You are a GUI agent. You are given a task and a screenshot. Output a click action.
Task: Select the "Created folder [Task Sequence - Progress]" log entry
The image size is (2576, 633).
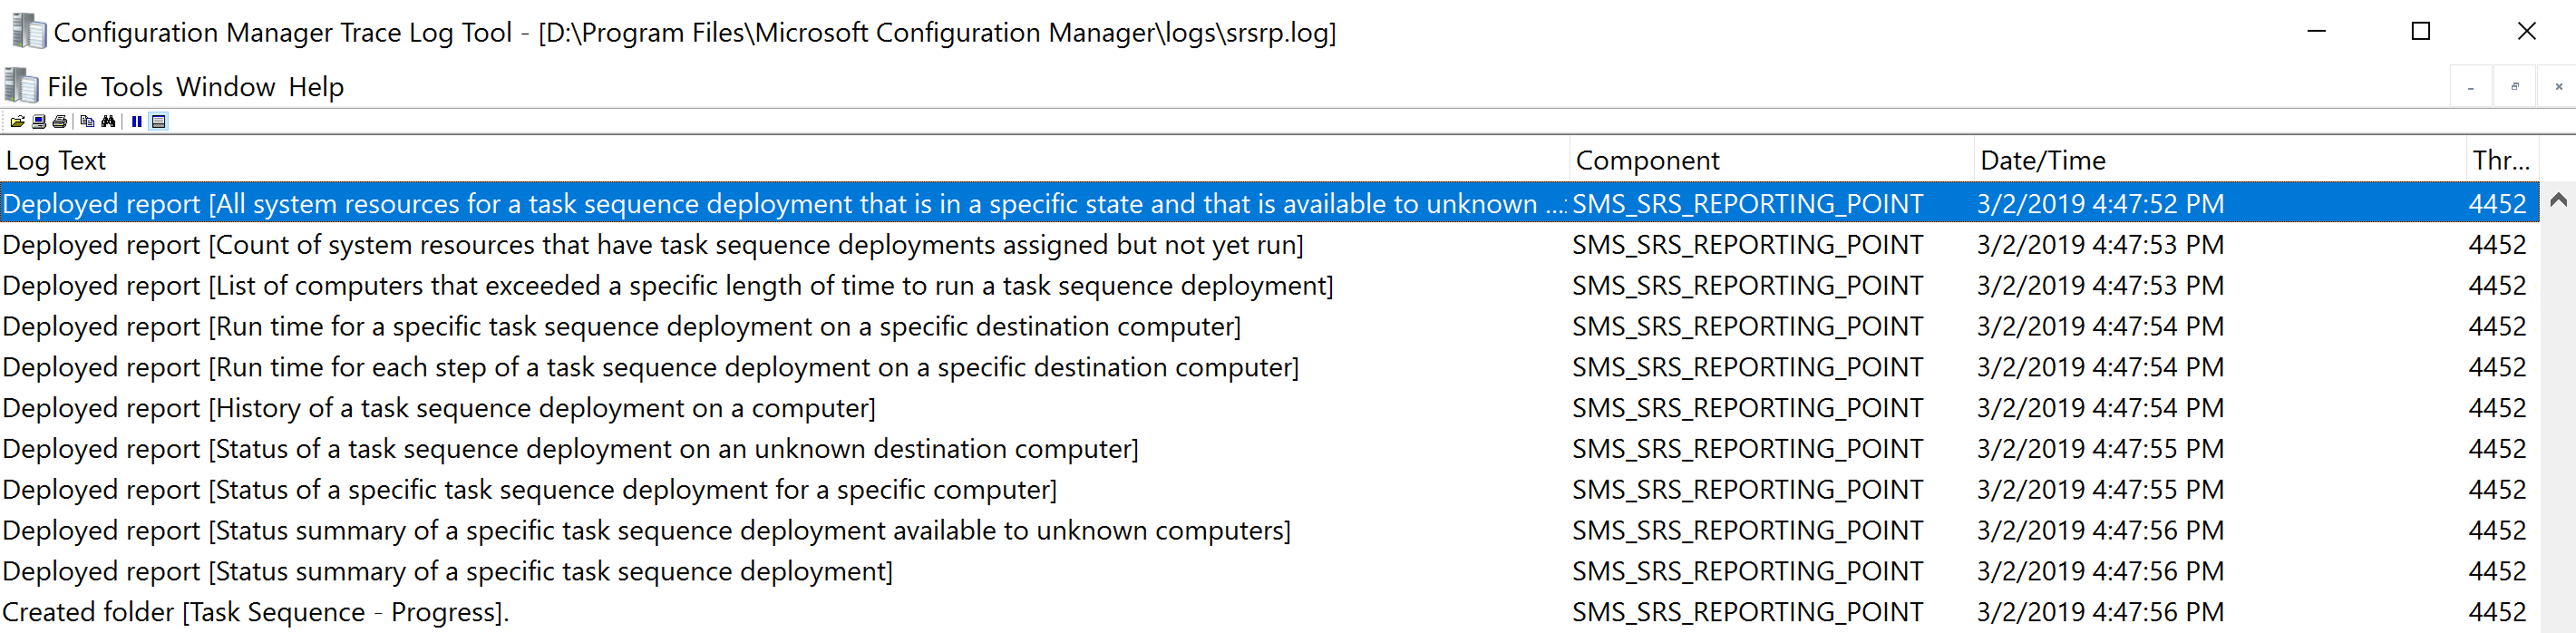pyautogui.click(x=256, y=612)
